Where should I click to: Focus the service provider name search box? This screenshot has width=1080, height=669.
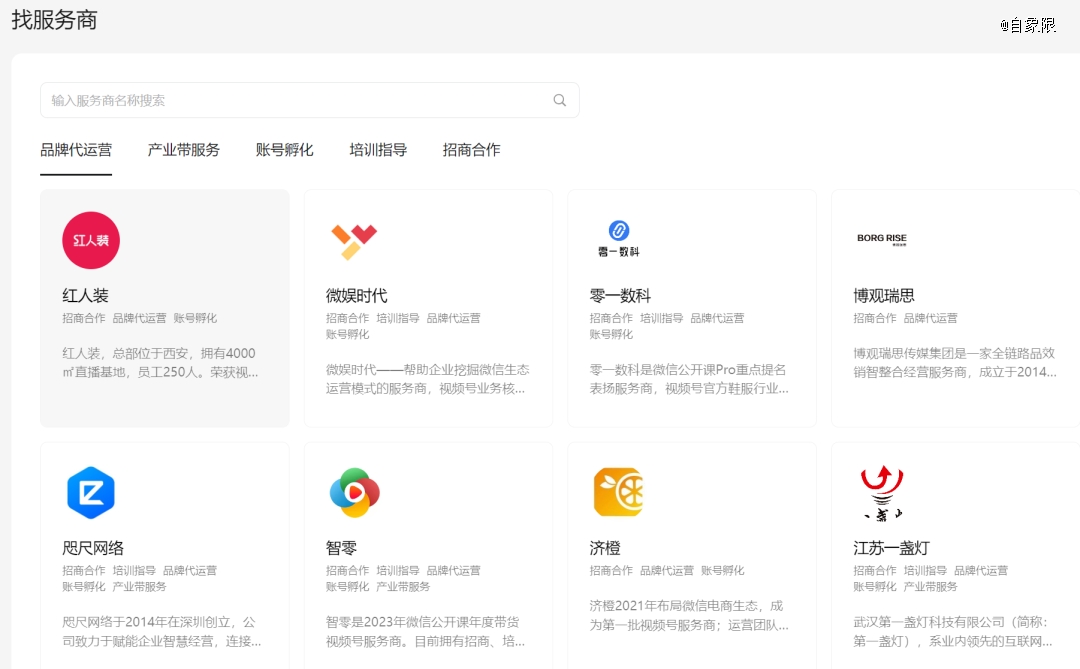pos(309,100)
